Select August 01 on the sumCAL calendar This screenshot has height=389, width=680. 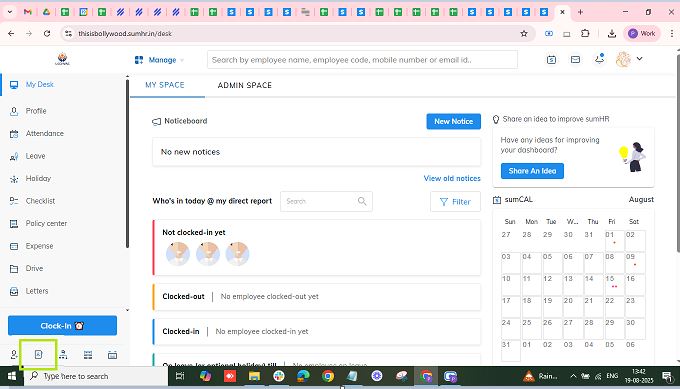coord(614,241)
